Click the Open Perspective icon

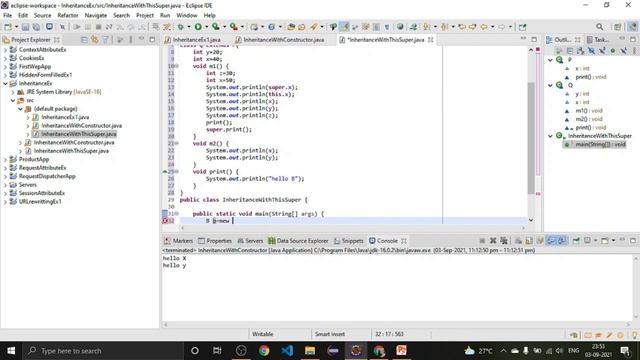click(618, 27)
